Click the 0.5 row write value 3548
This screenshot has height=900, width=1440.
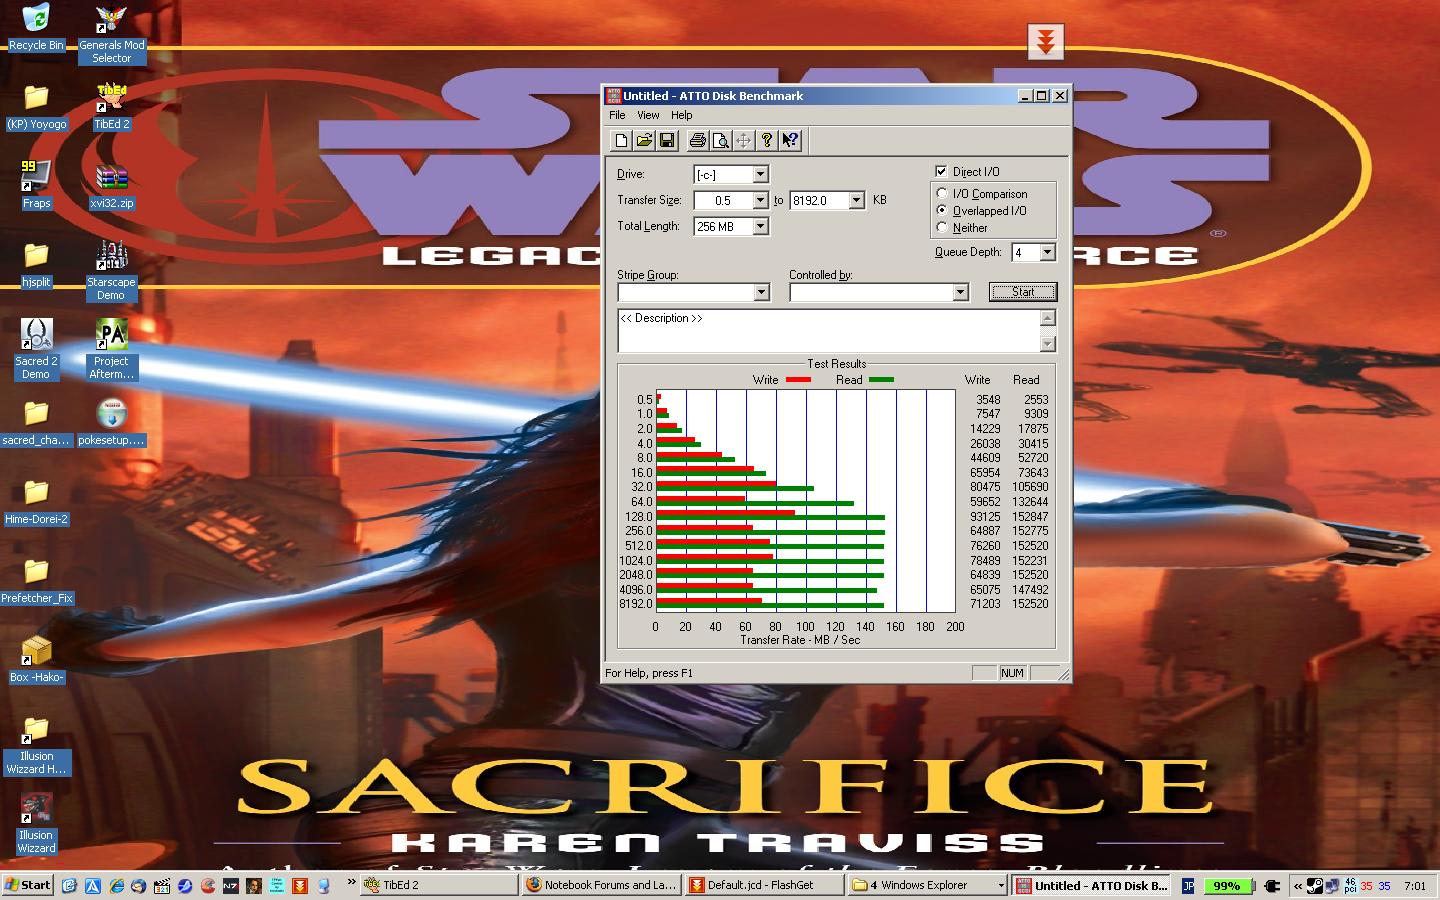[x=988, y=400]
